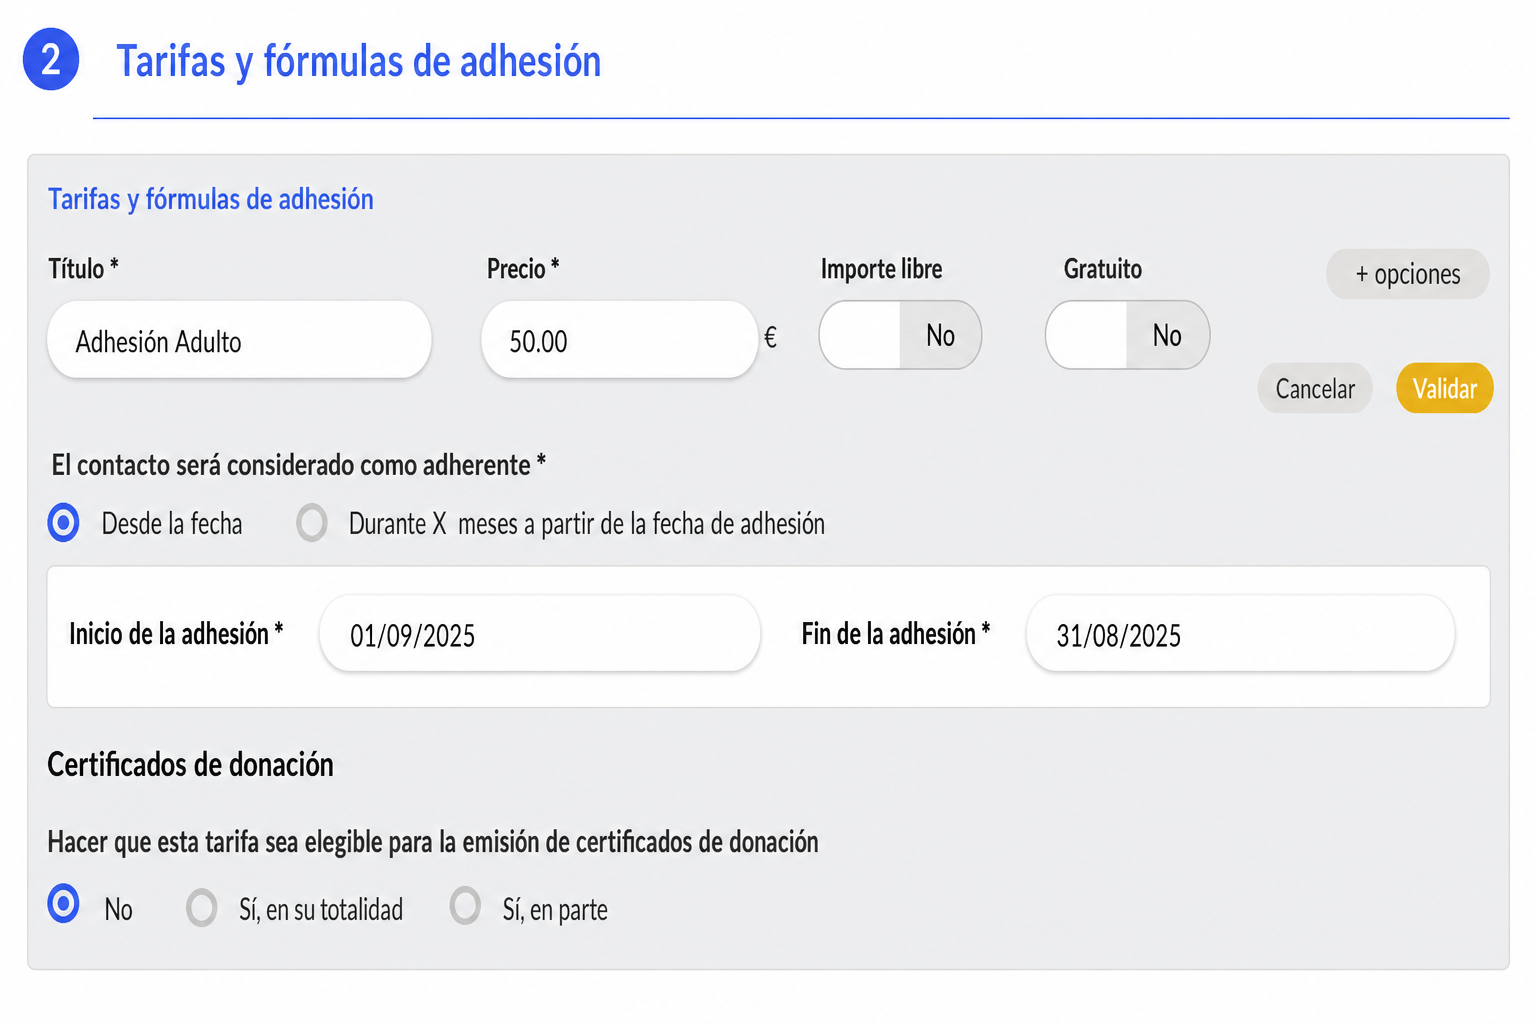Select Durante X meses radio option

pos(312,523)
